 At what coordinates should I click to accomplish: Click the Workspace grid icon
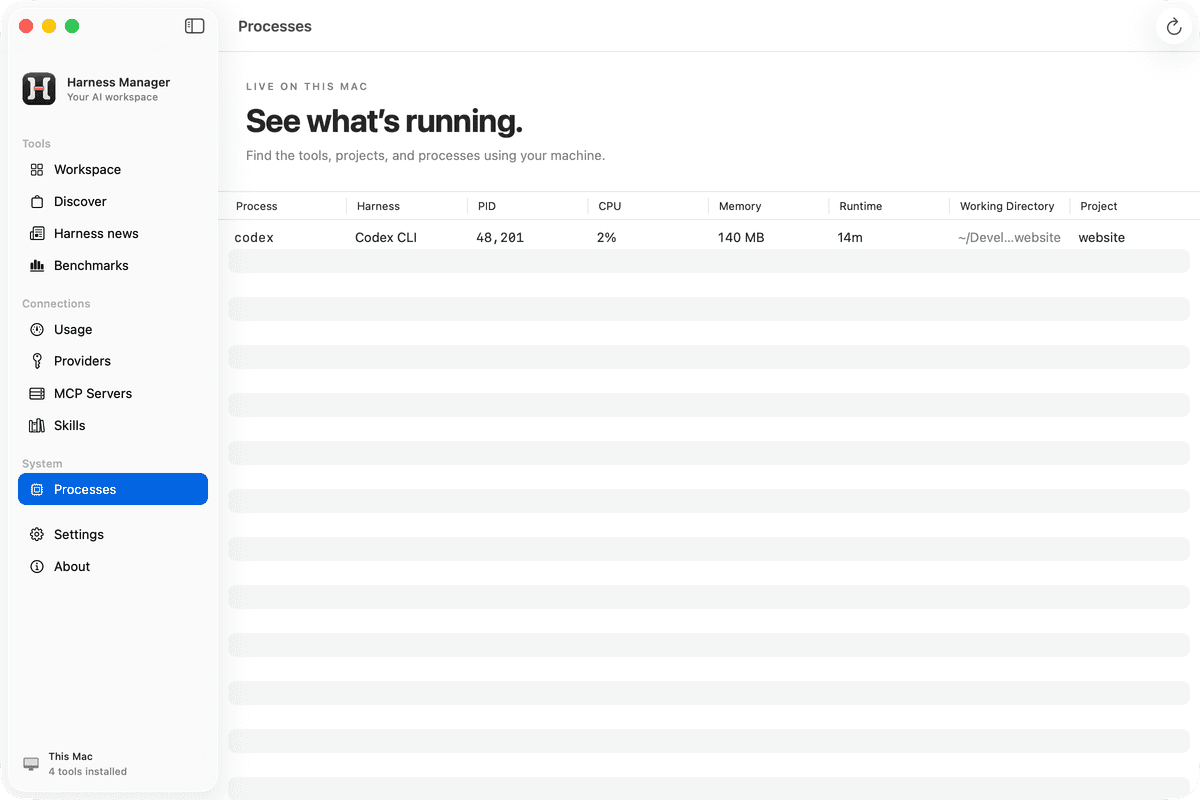(x=37, y=170)
